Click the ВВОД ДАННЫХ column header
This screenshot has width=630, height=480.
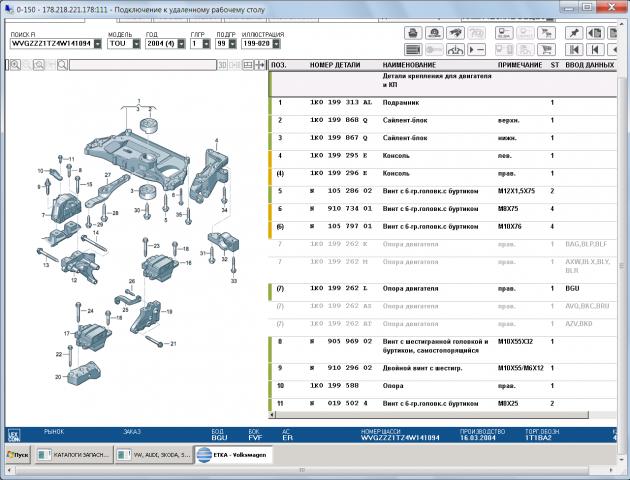pos(589,65)
